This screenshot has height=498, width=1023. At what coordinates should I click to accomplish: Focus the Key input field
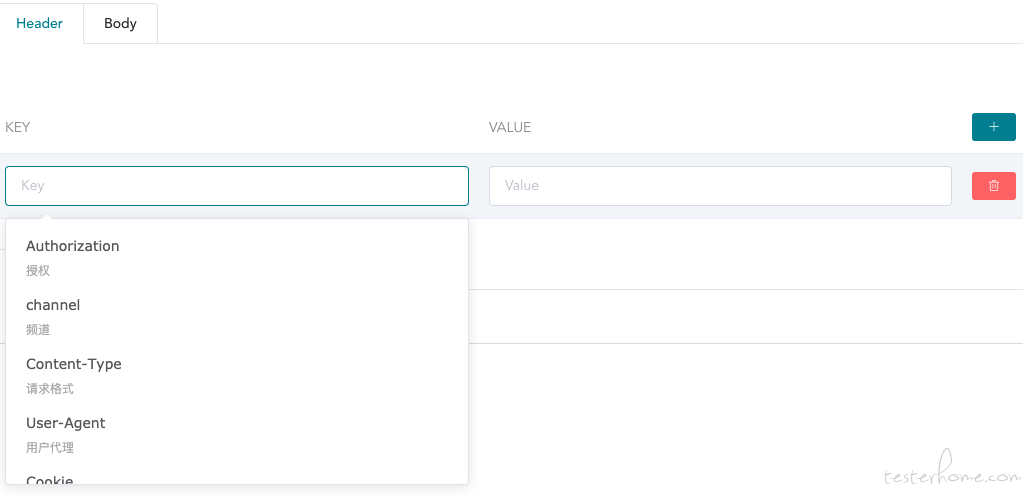tap(237, 186)
